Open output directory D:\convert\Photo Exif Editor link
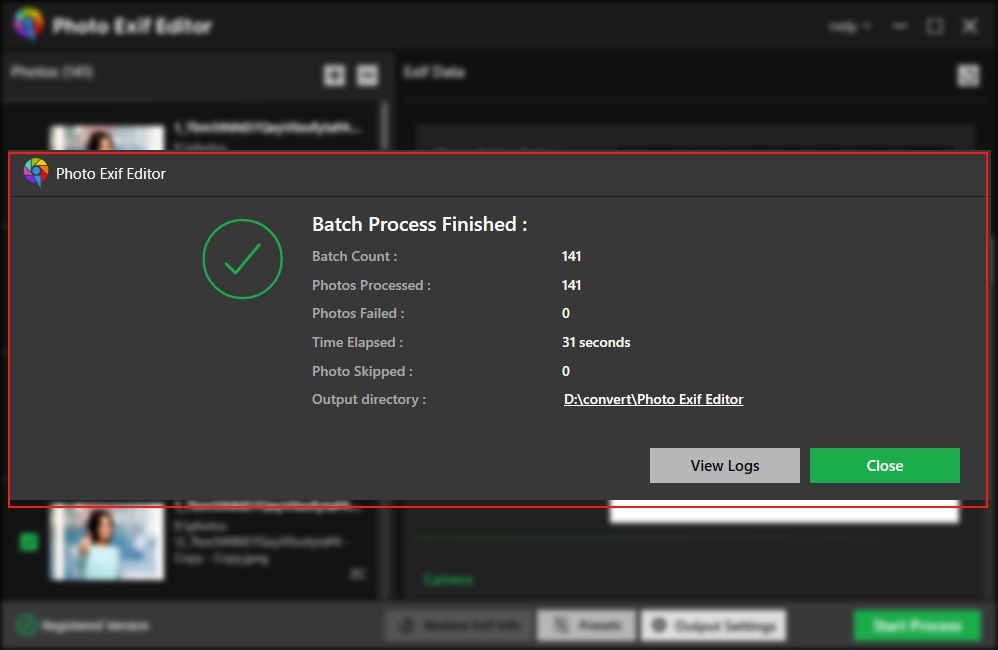Viewport: 998px width, 650px height. [653, 399]
